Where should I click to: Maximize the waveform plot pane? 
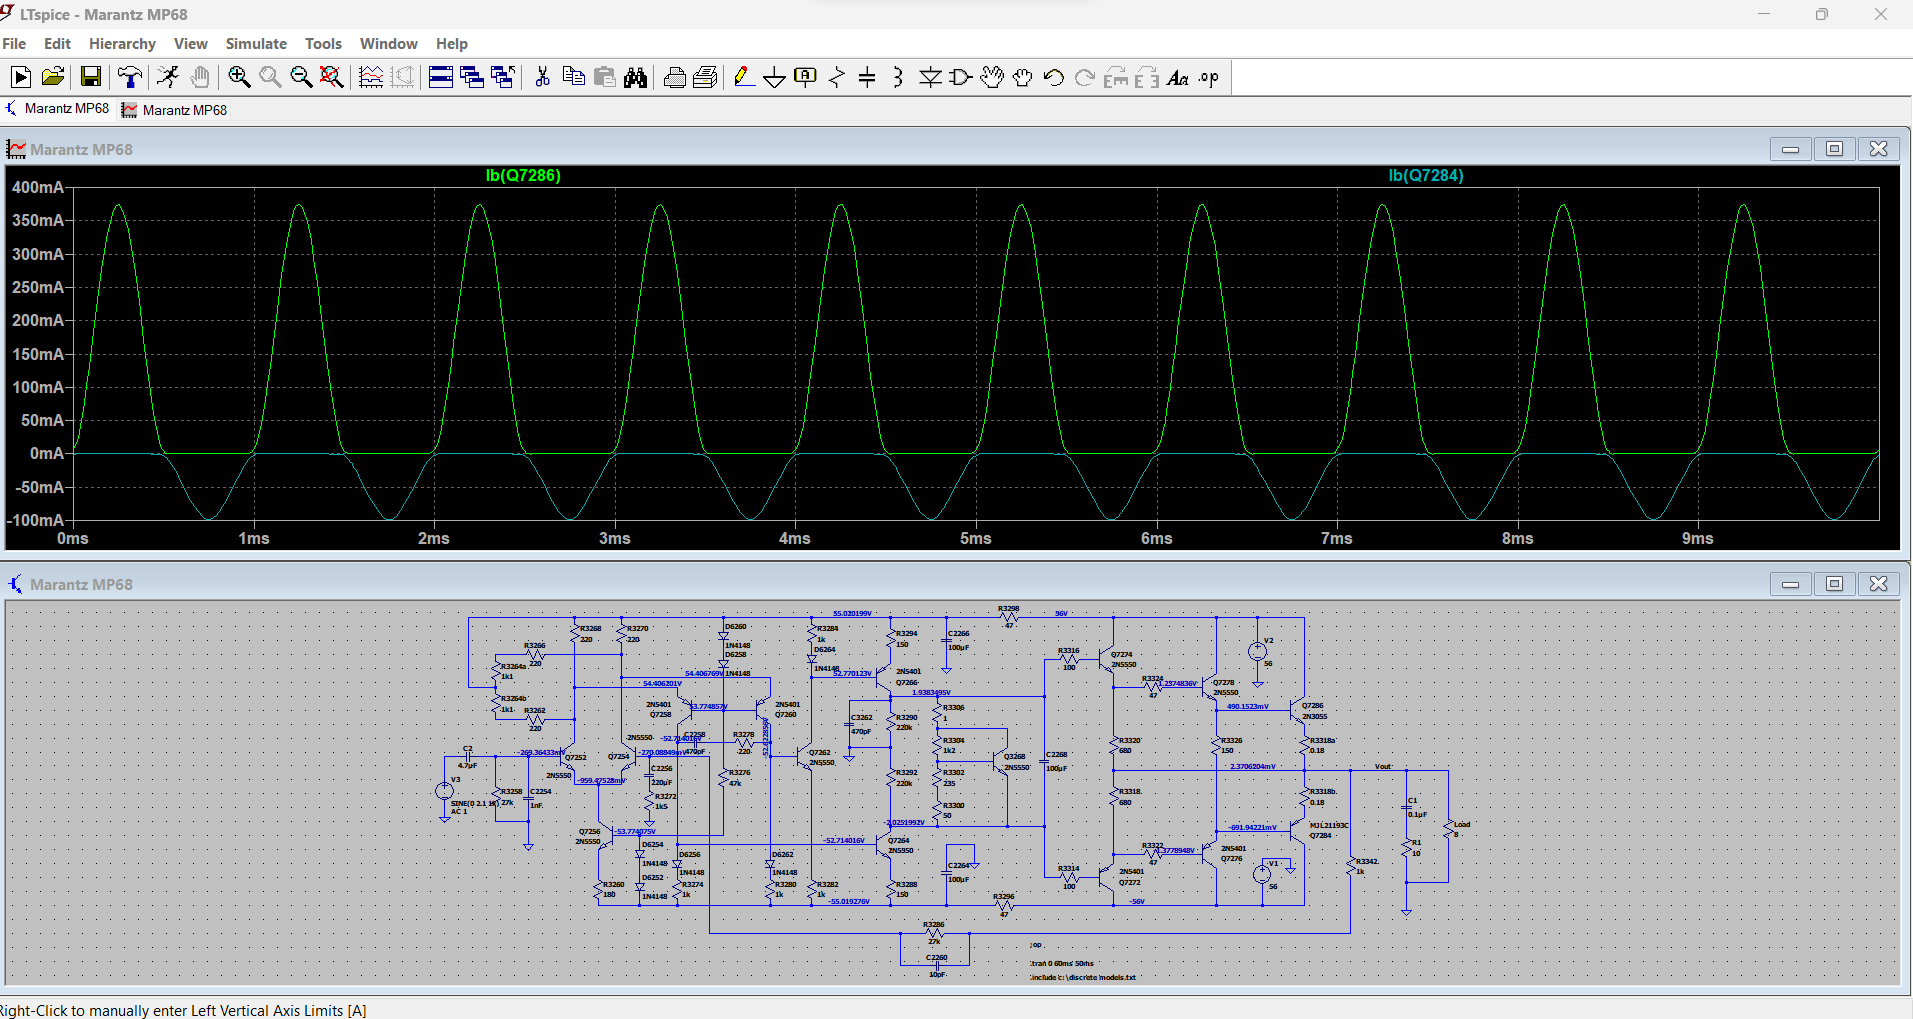coord(1834,149)
